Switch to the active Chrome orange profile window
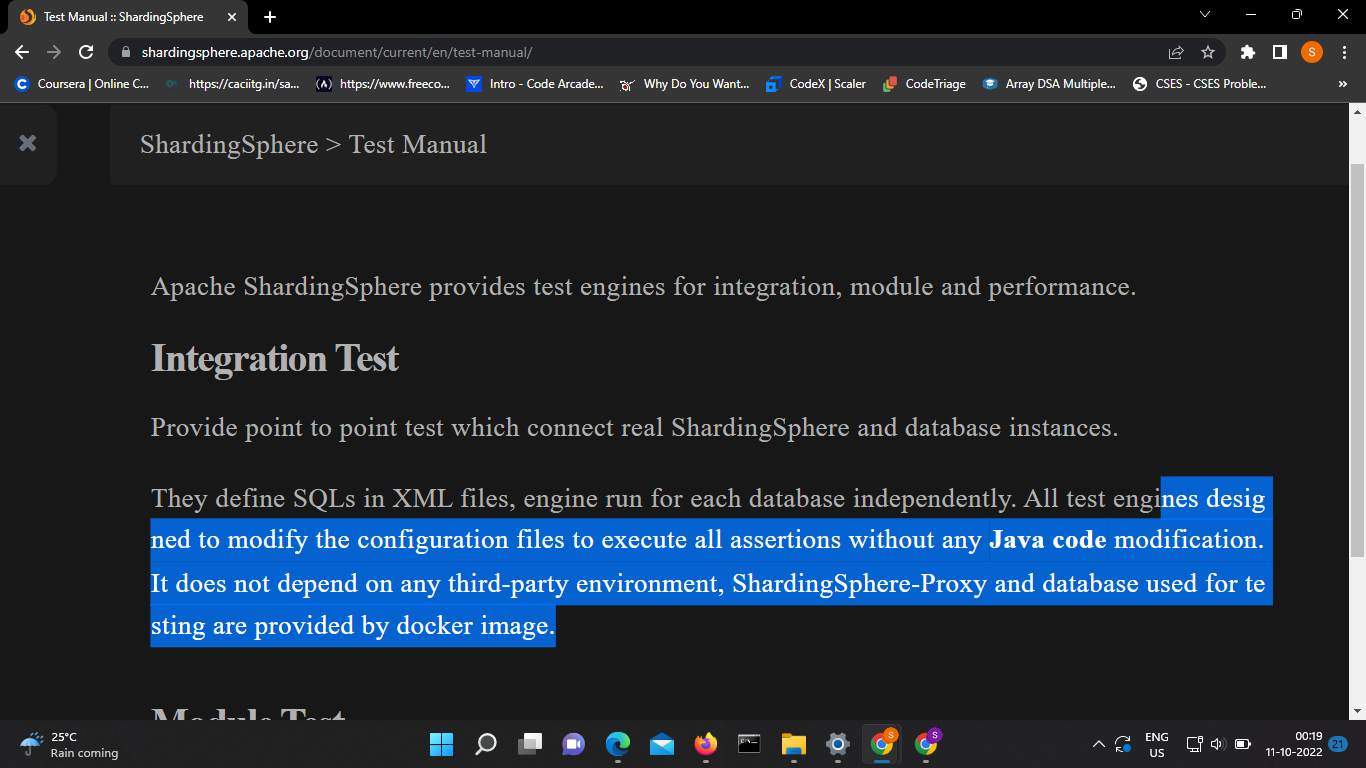Image resolution: width=1366 pixels, height=768 pixels. (x=883, y=743)
